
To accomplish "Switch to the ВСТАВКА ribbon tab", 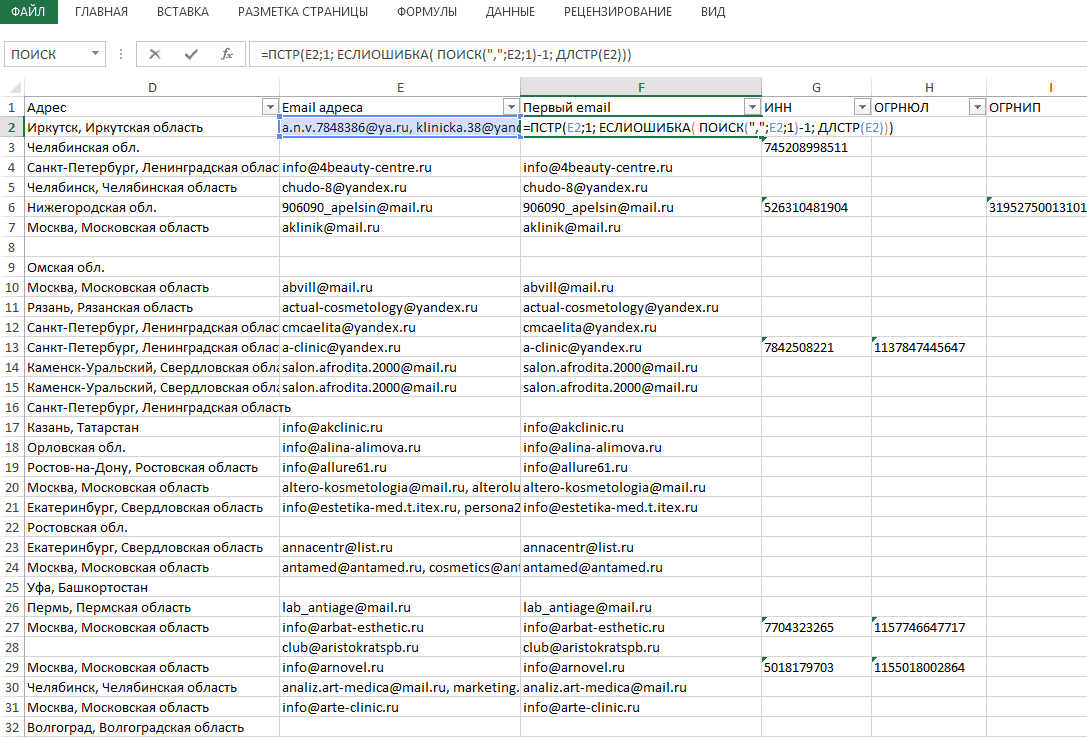I will pyautogui.click(x=182, y=12).
